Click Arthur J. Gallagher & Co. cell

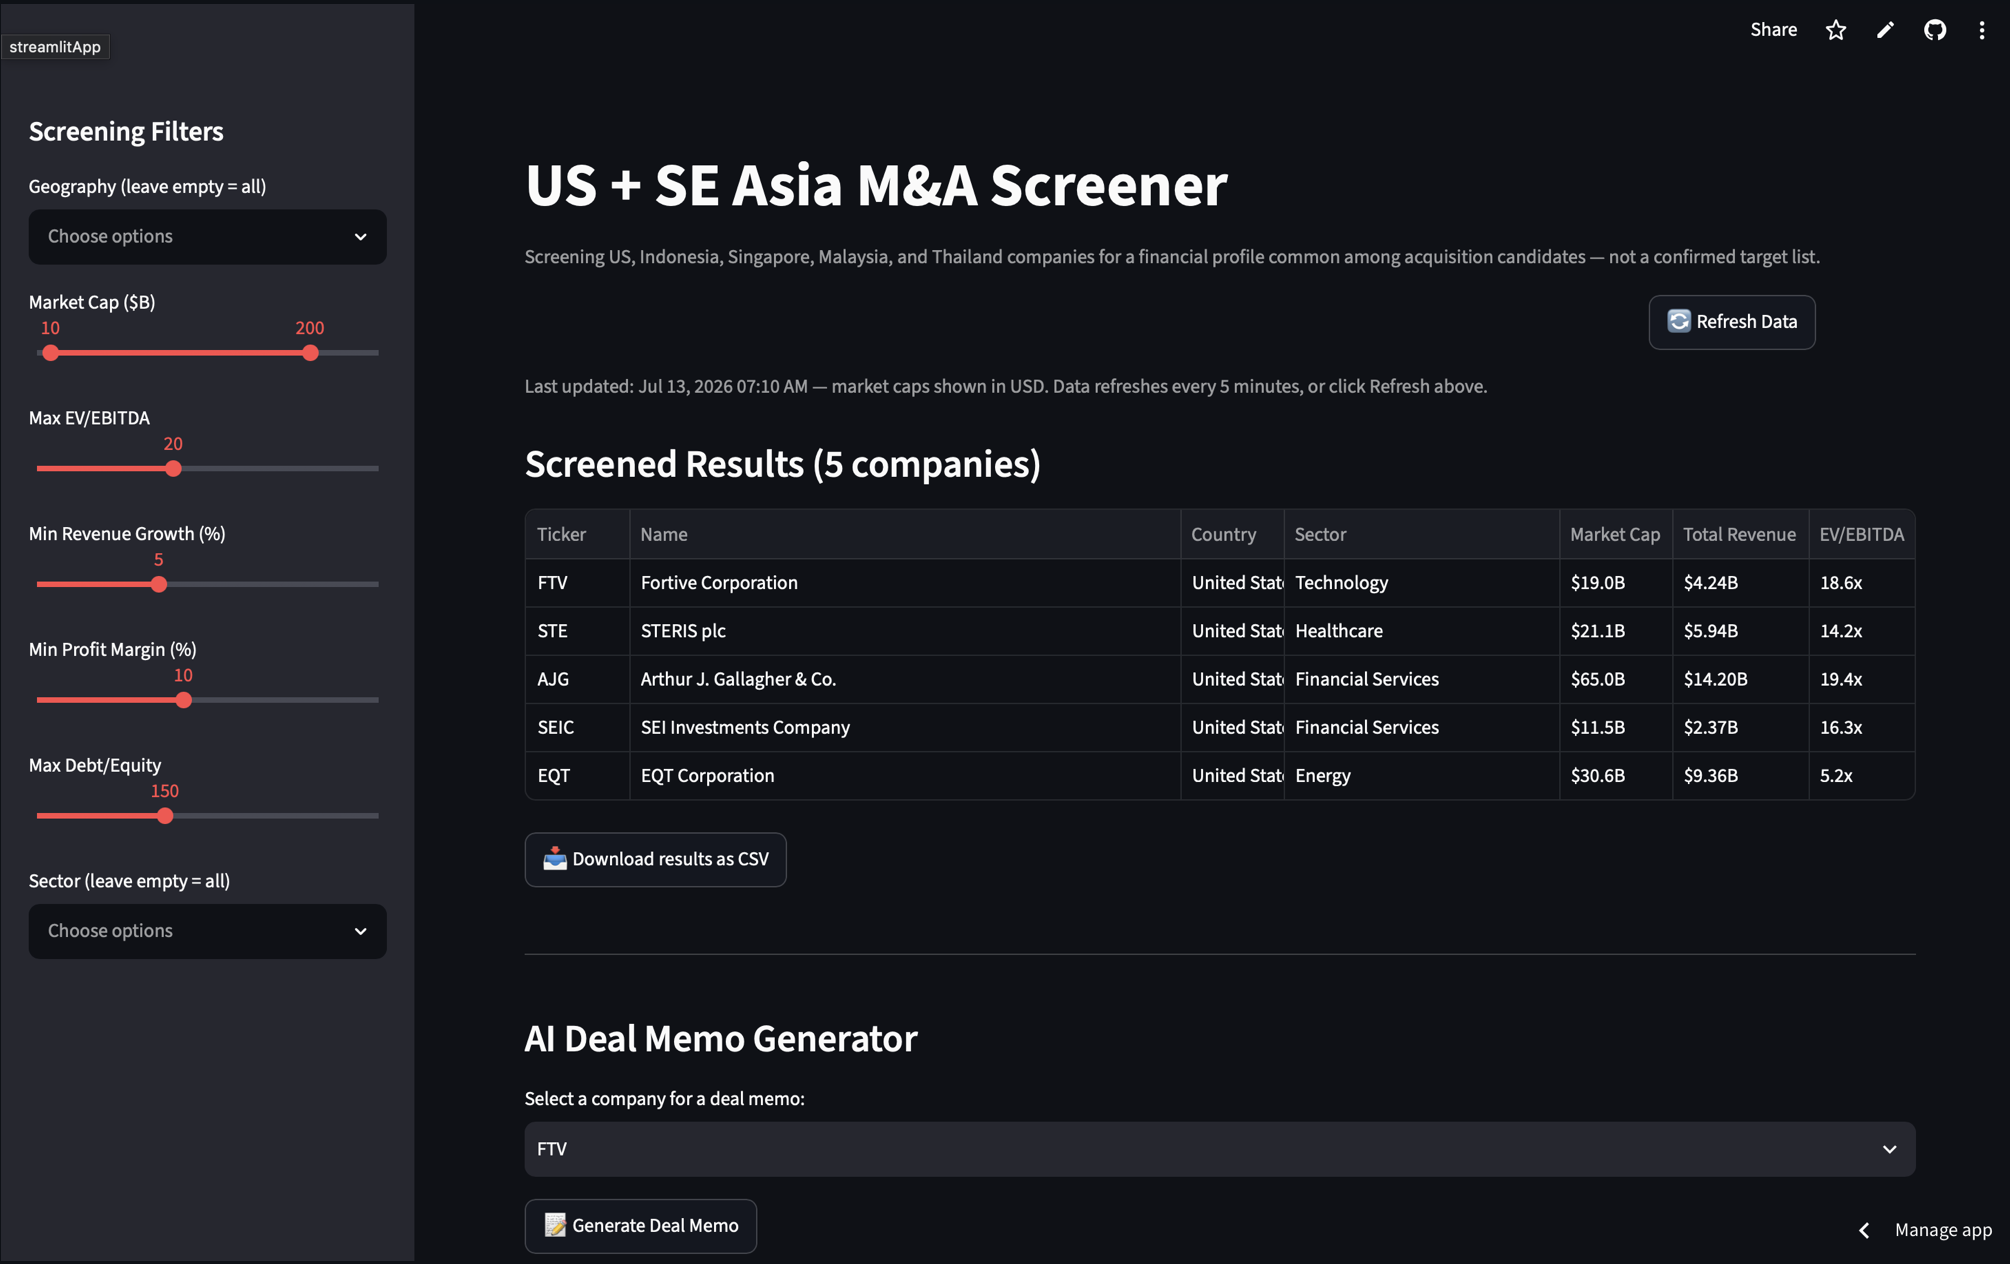(x=905, y=679)
